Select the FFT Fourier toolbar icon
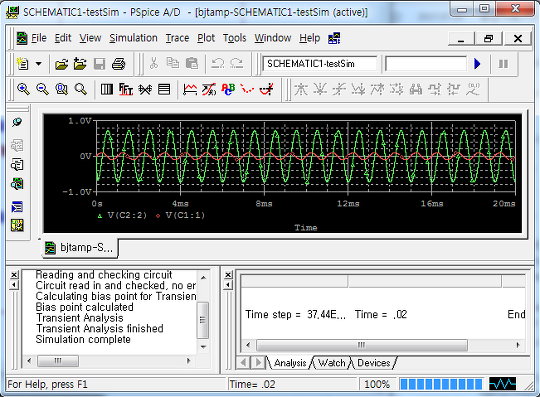Screen dimensions: 540x397 (126, 89)
